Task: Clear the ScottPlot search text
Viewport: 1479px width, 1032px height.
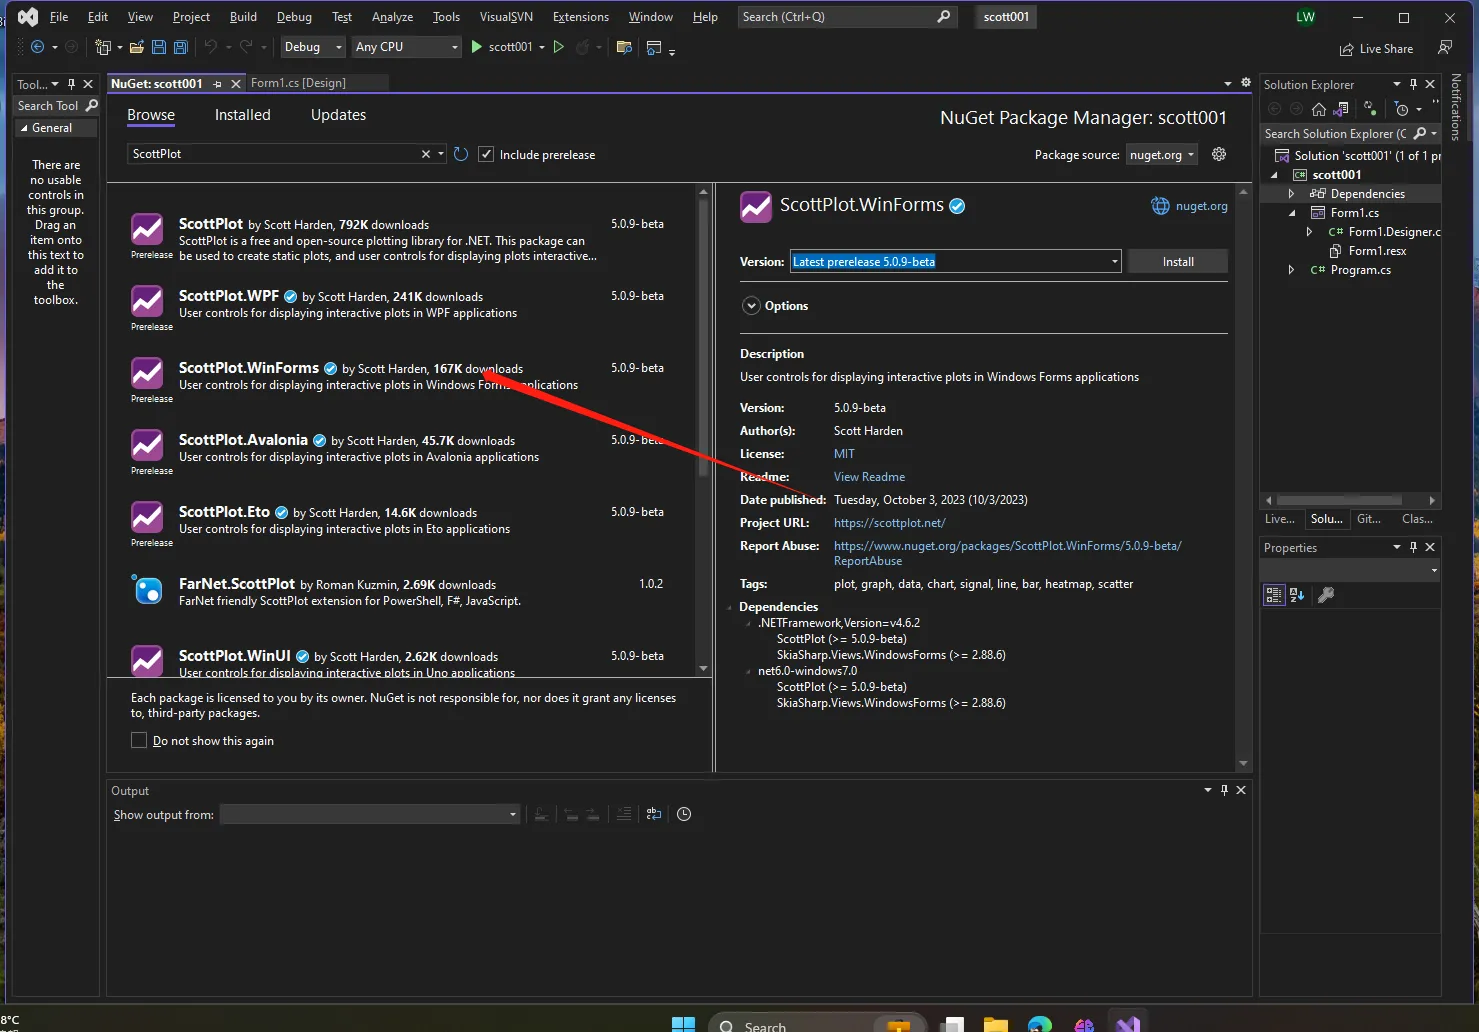Action: pyautogui.click(x=426, y=154)
